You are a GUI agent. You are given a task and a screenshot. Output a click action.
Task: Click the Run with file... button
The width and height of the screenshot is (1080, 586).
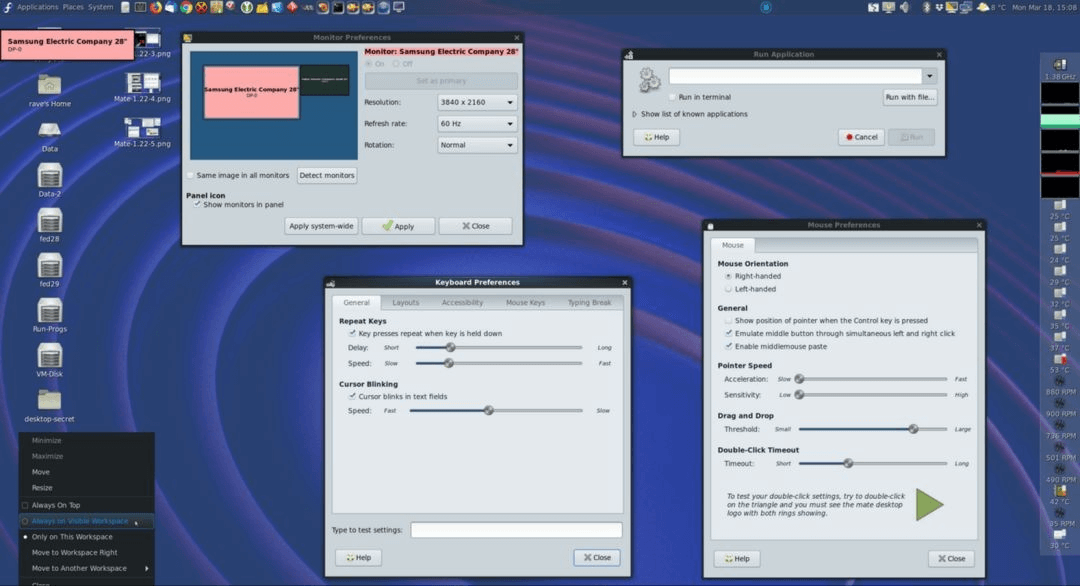click(909, 97)
